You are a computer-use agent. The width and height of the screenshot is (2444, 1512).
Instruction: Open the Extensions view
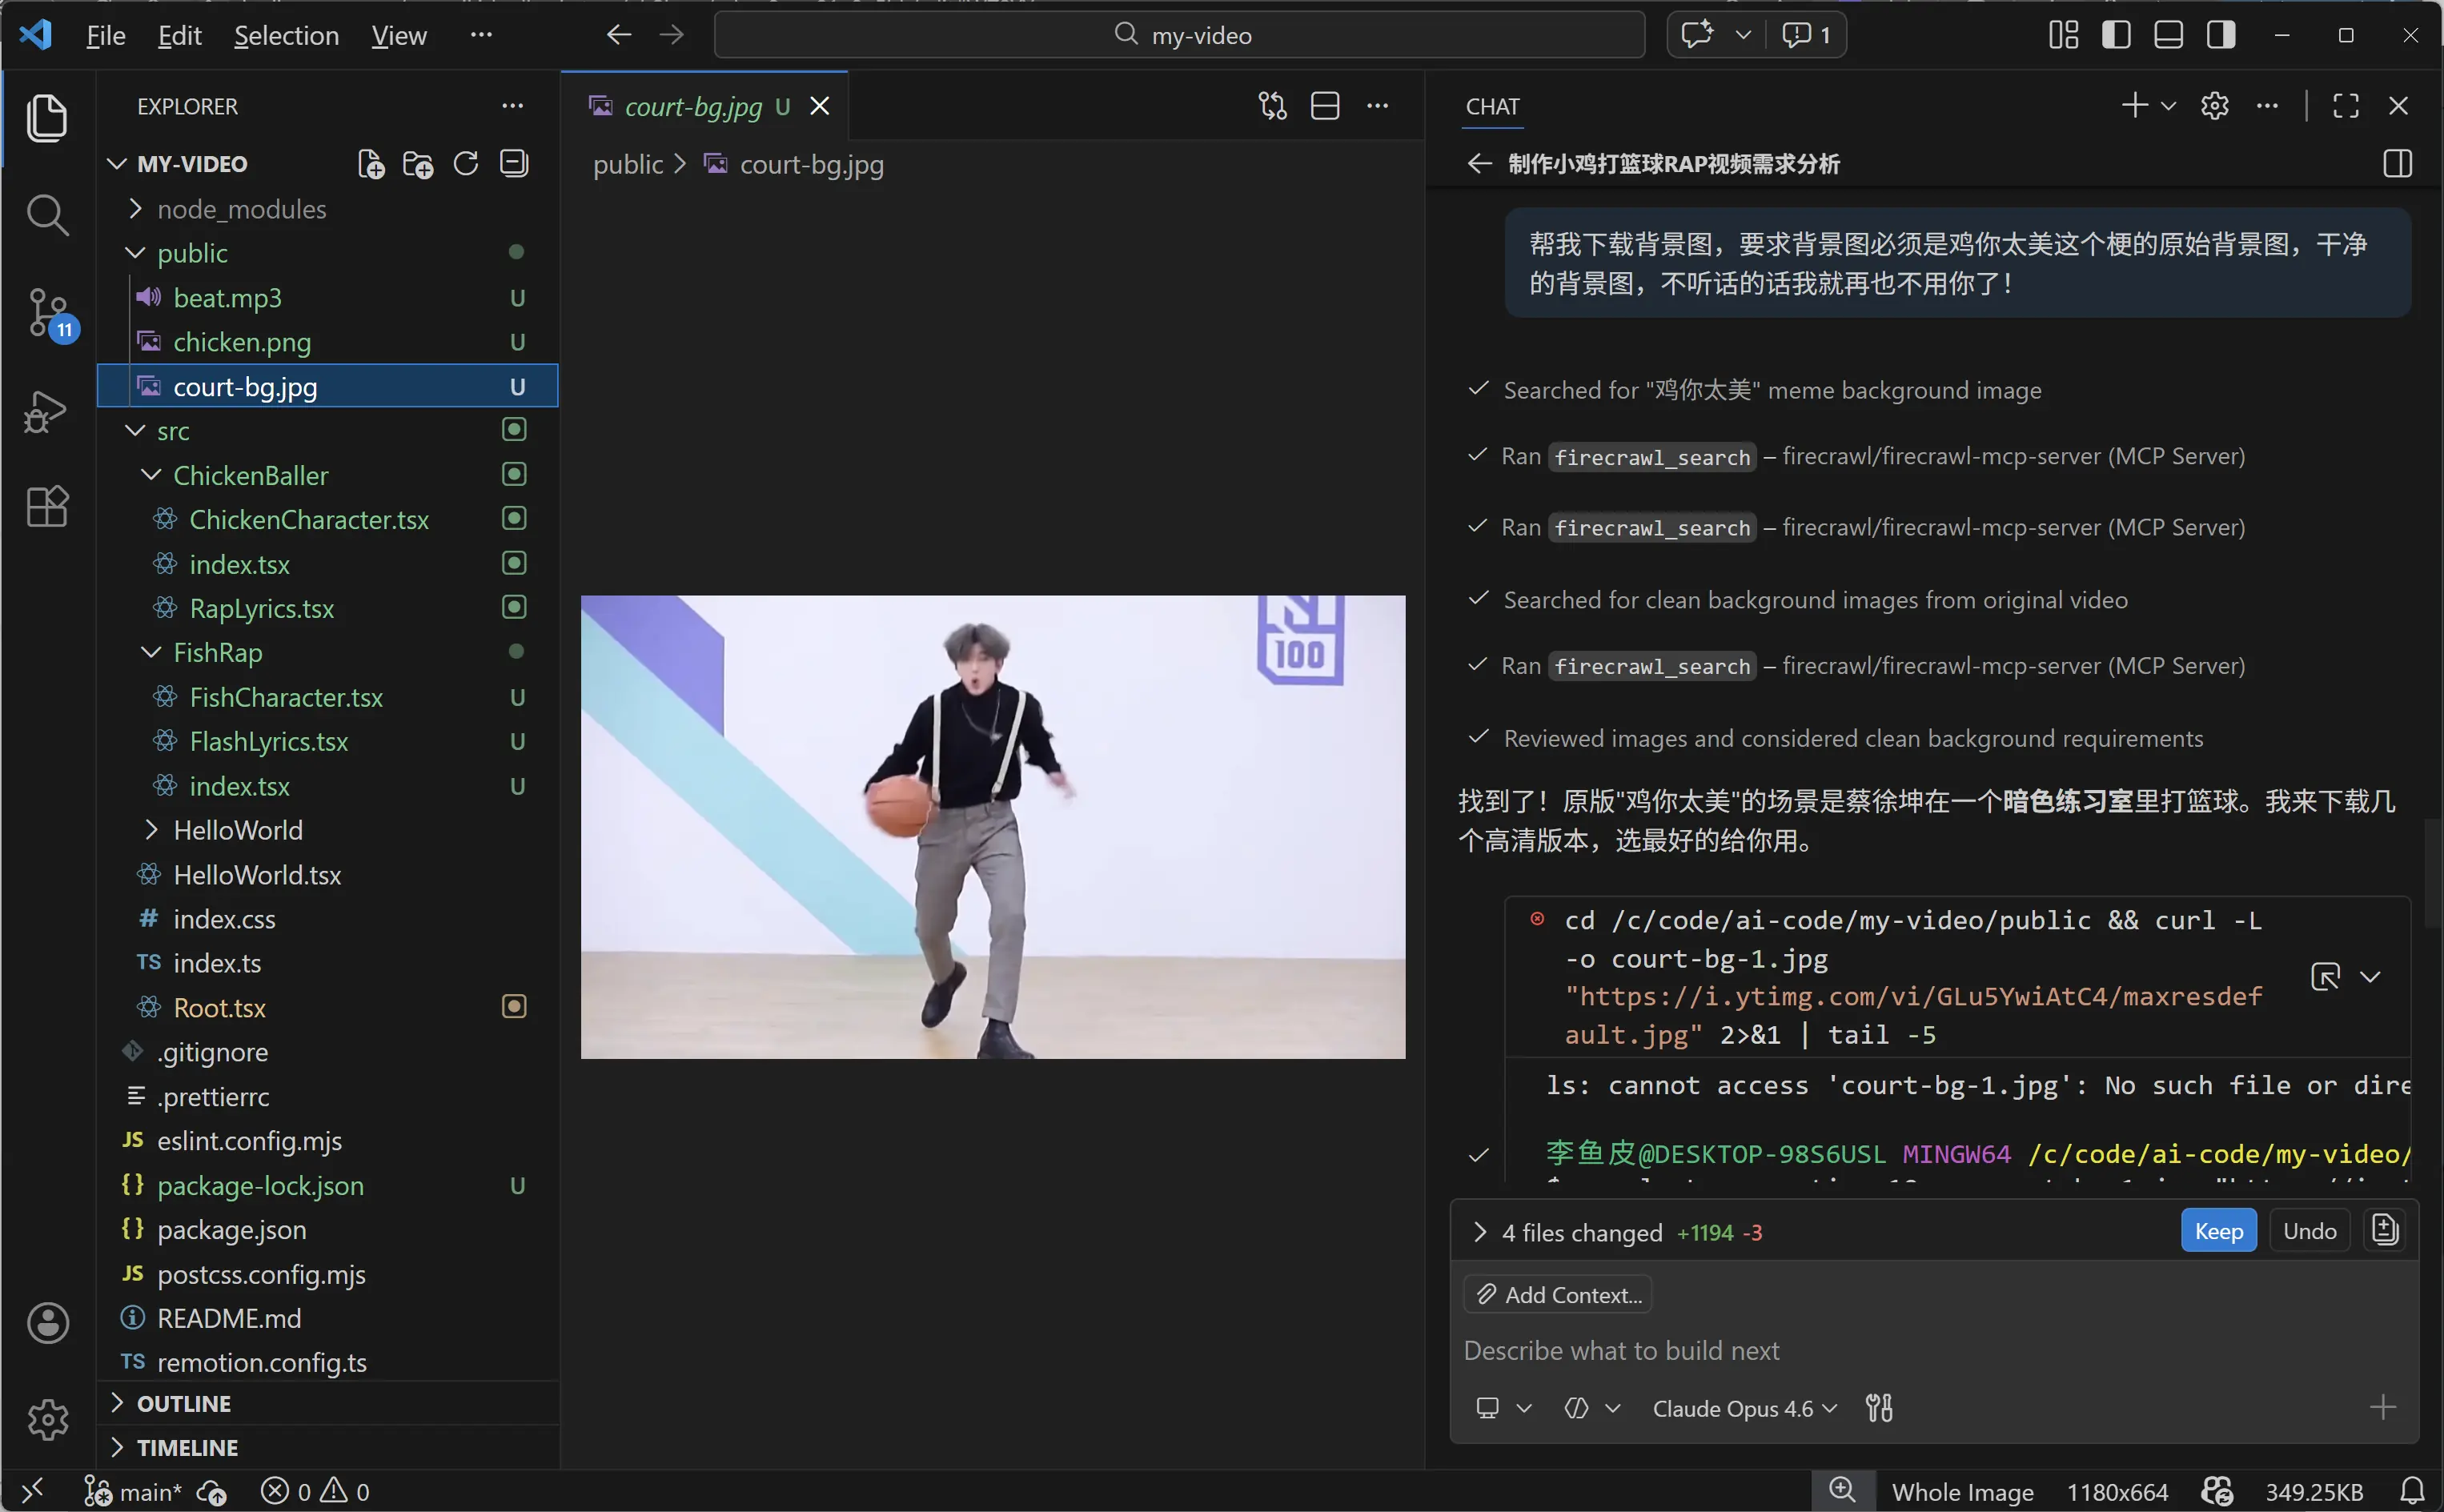click(x=47, y=507)
